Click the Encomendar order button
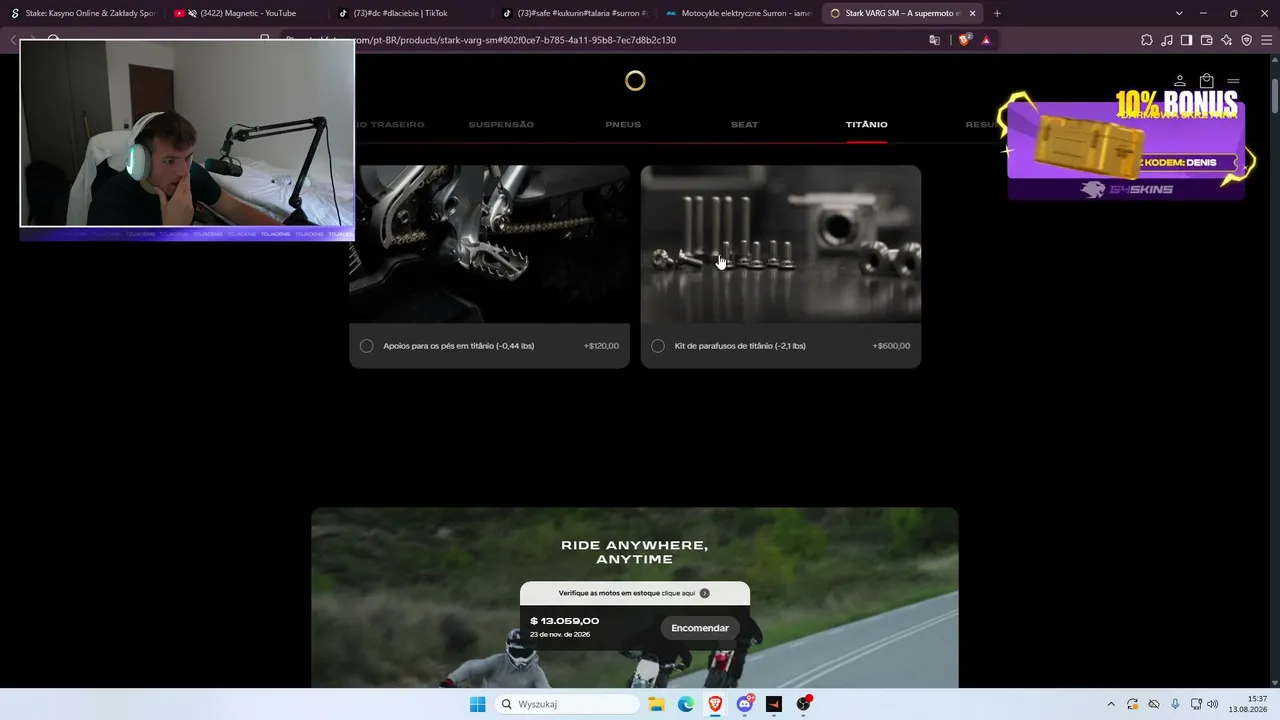1280x720 pixels. [x=700, y=628]
